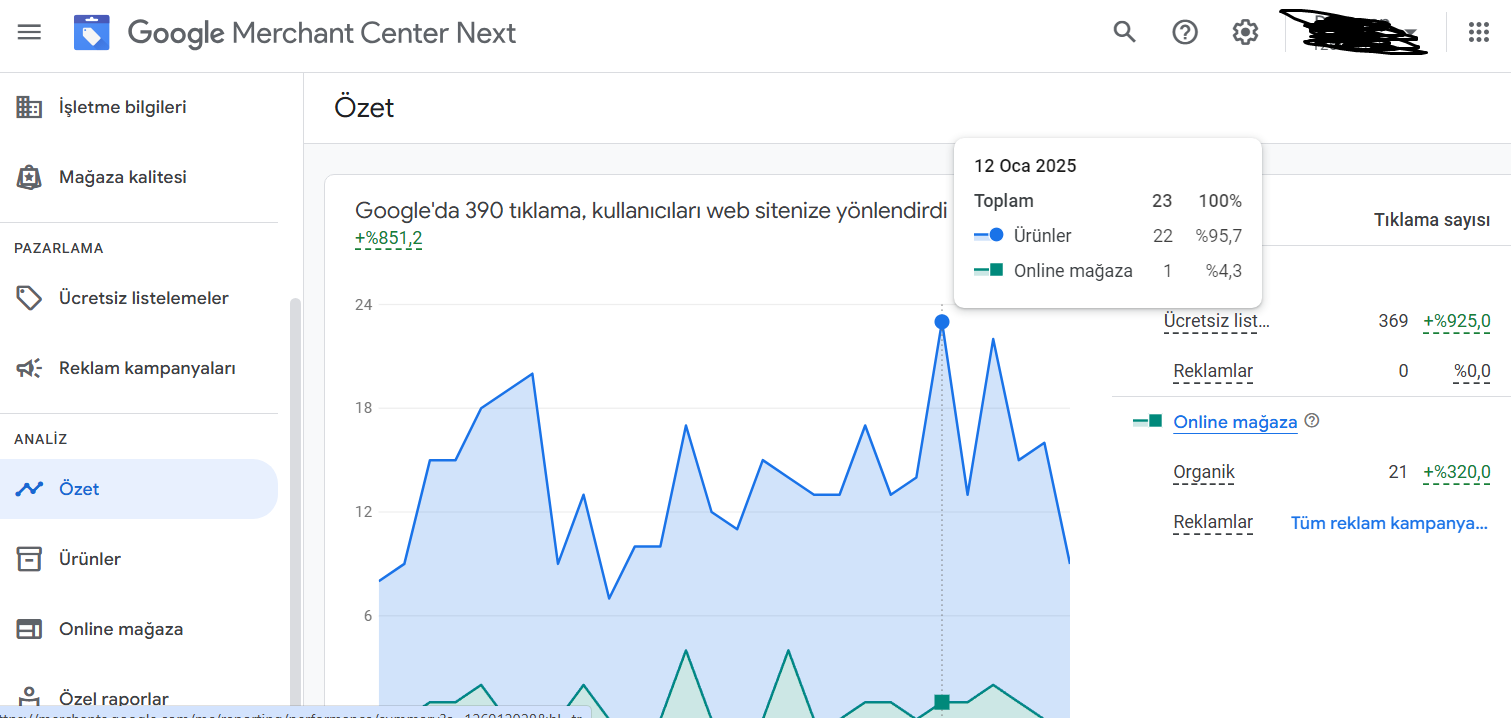The image size is (1511, 718).
Task: Click the Toplam tooltip row
Action: click(1108, 201)
